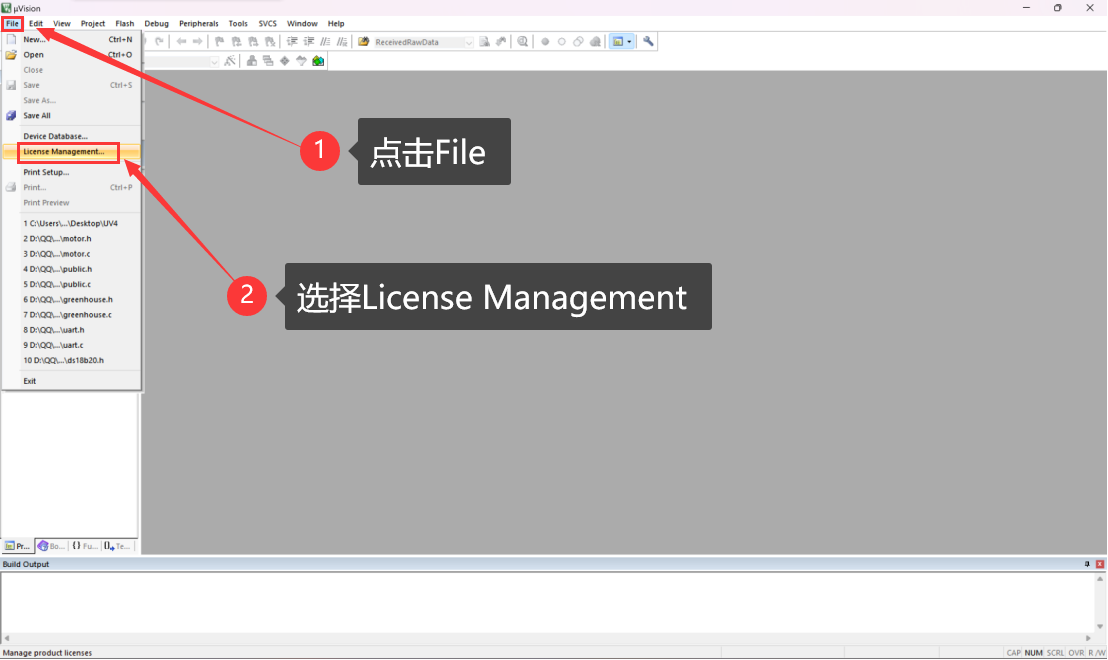Screen dimensions: 1108x660
Task: Click the New document icon in File menu
Action: (11, 40)
